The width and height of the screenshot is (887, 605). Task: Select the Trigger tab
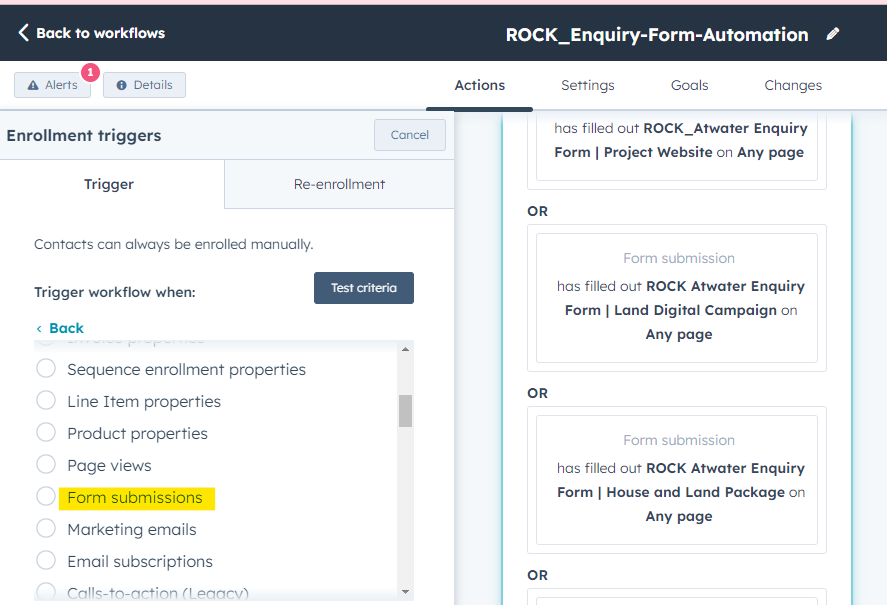pos(109,184)
